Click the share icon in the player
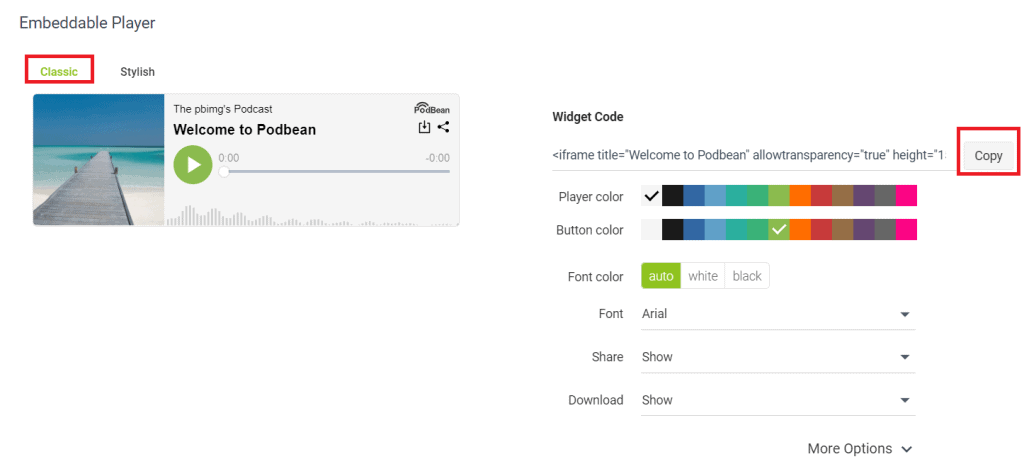The height and width of the screenshot is (464, 1024). pyautogui.click(x=443, y=127)
